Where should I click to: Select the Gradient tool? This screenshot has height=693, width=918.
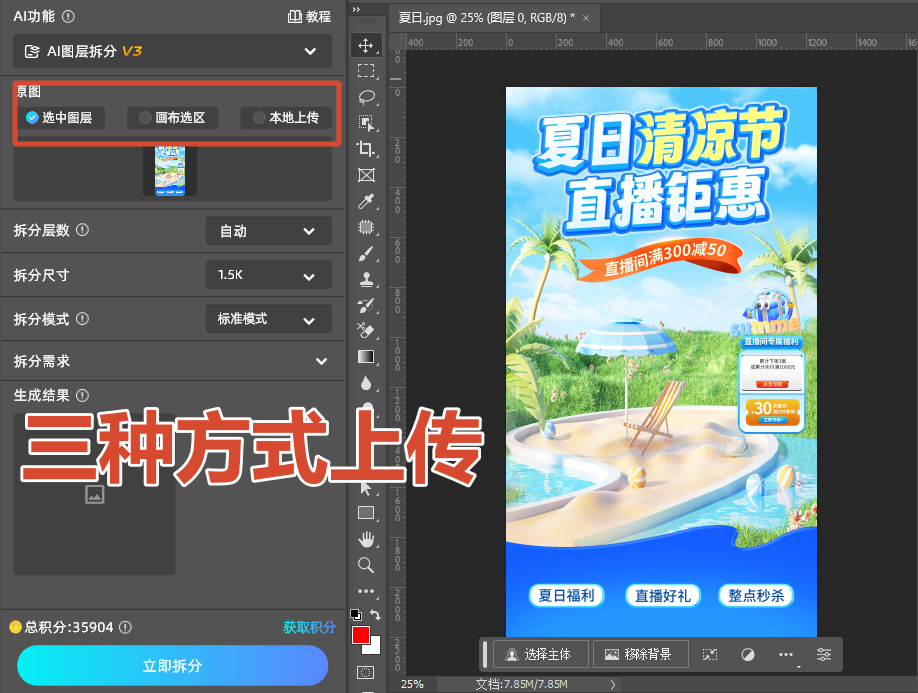coord(366,356)
